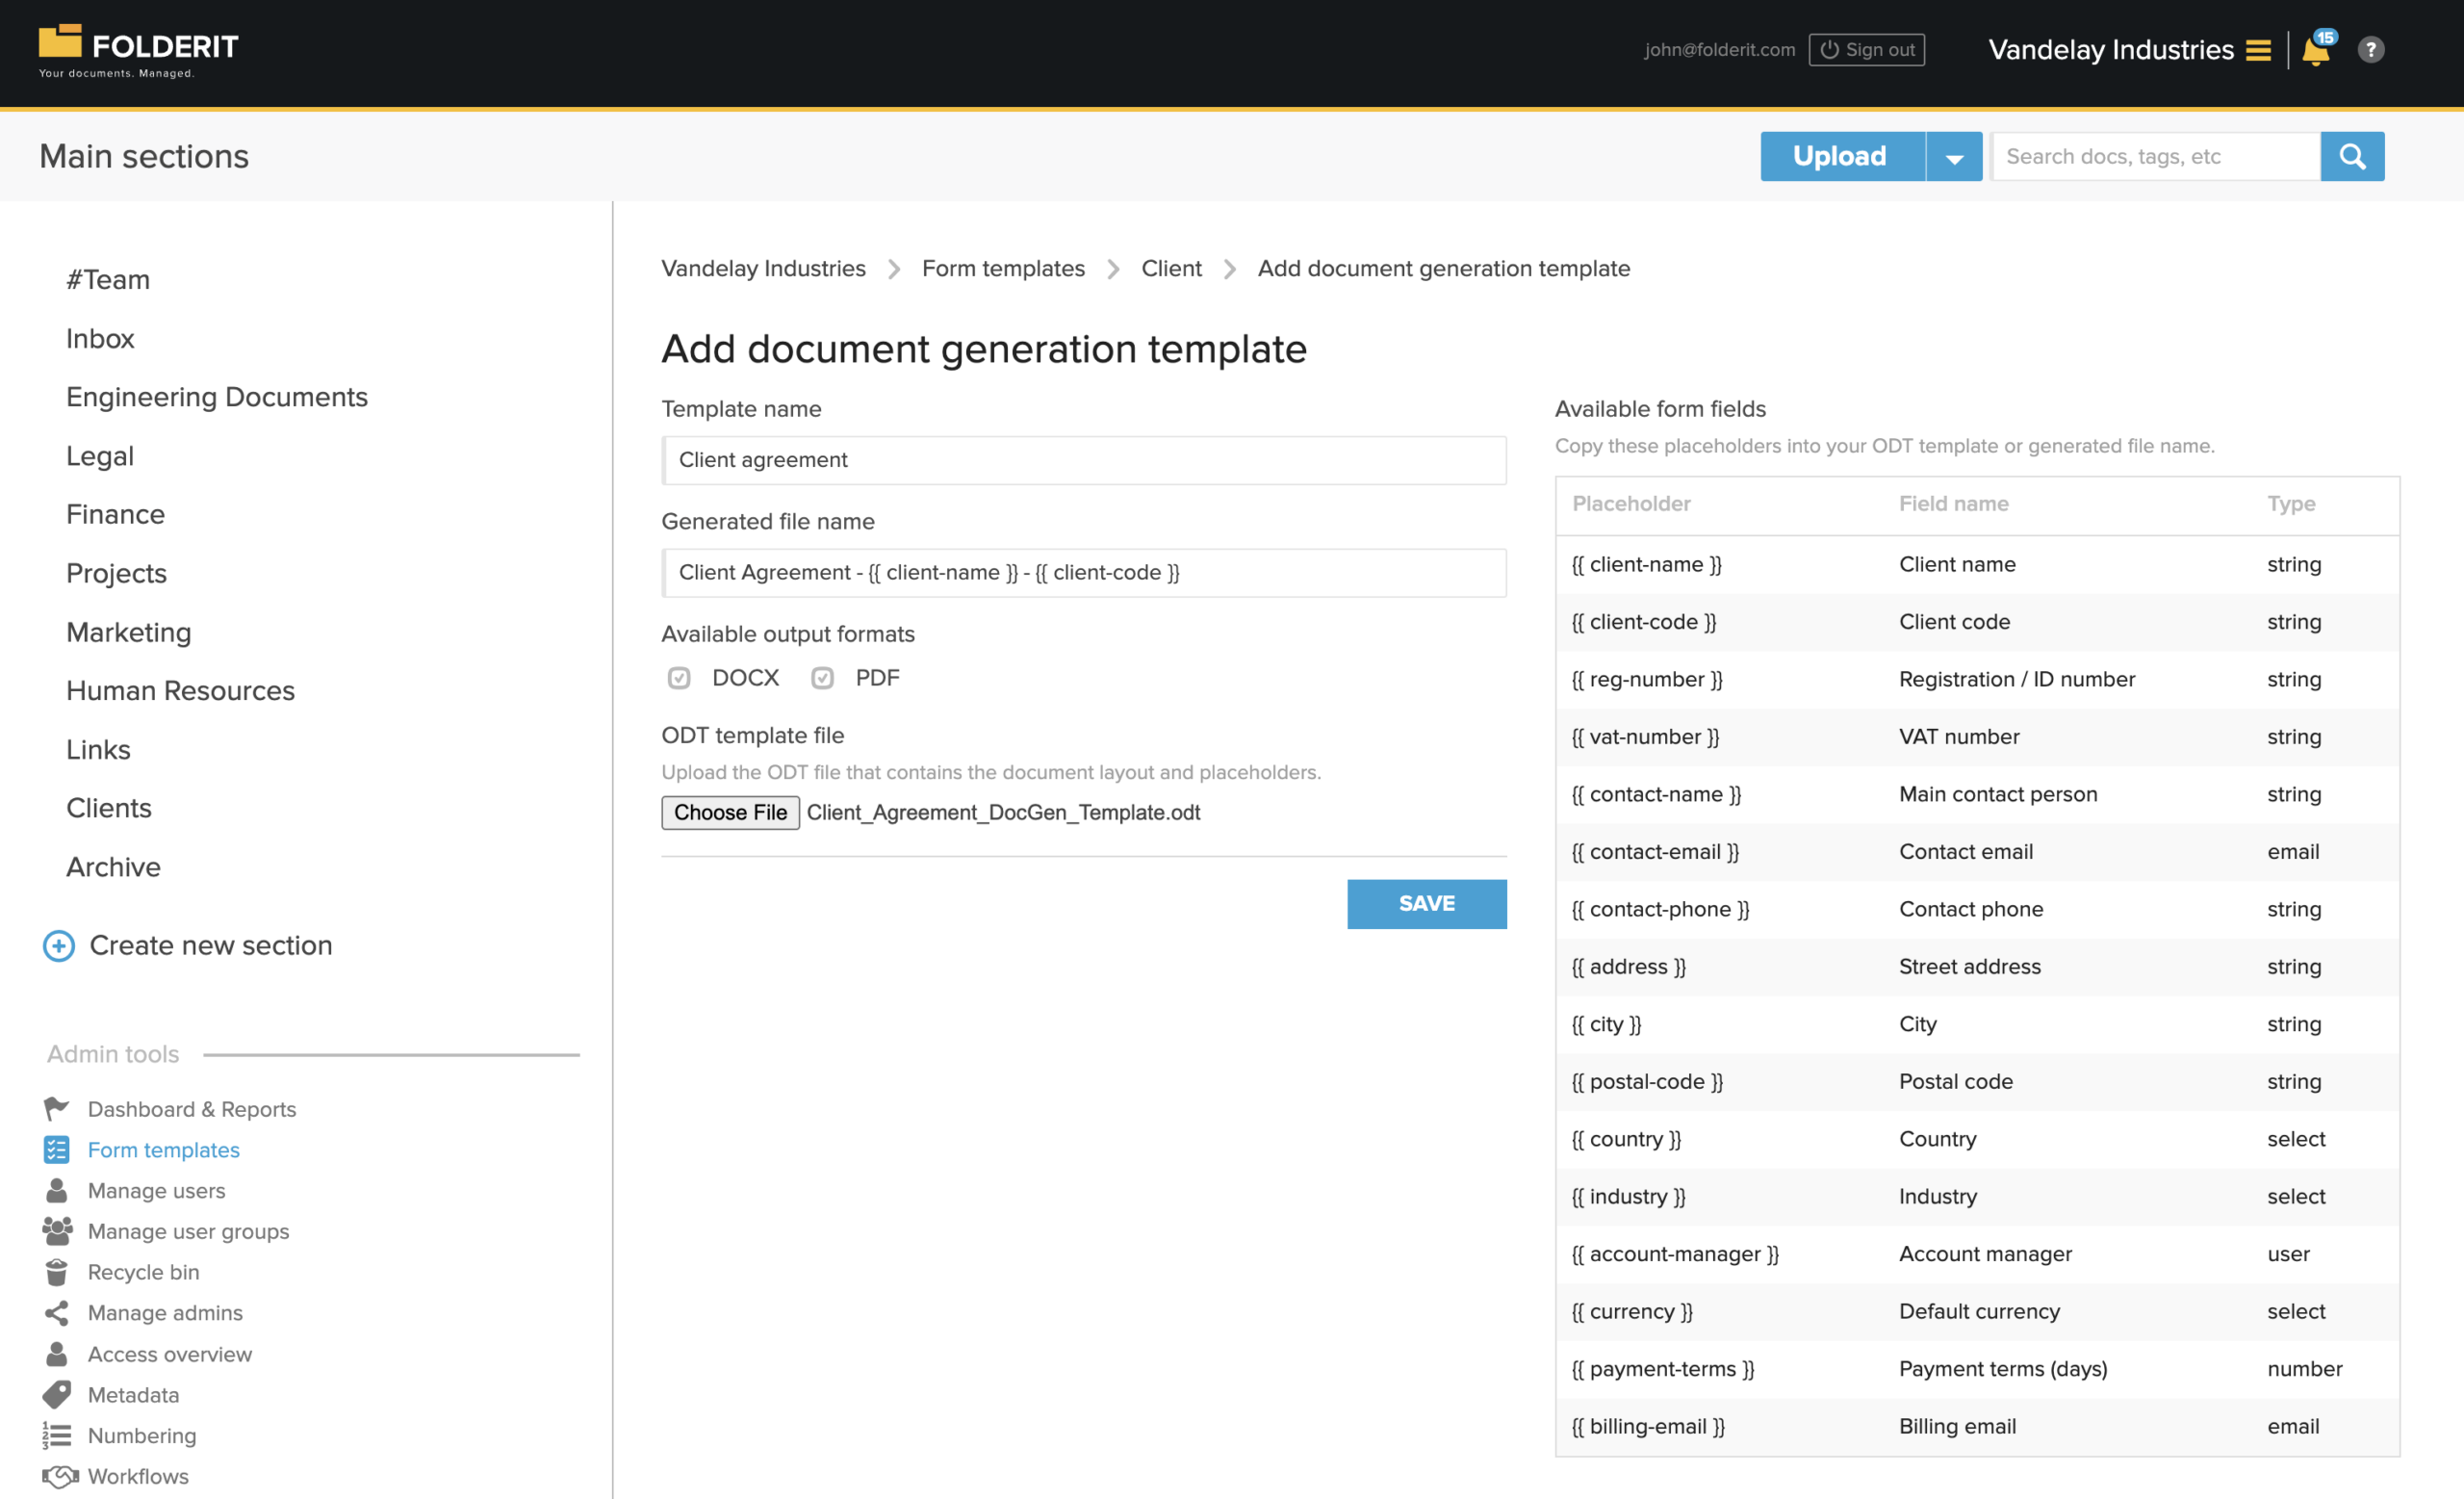
Task: Click the Sign out button
Action: coord(1867,50)
